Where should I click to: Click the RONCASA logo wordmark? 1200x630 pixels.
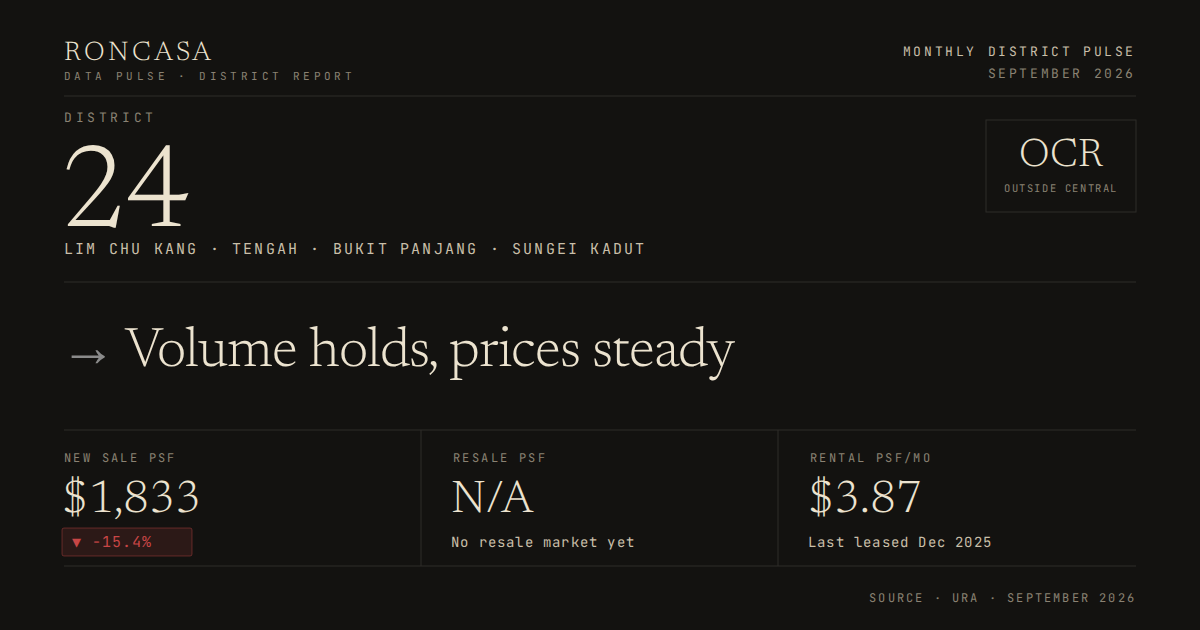point(138,51)
